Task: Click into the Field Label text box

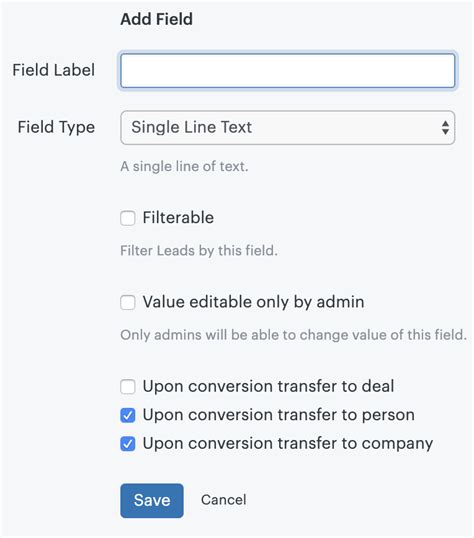Action: pos(288,70)
